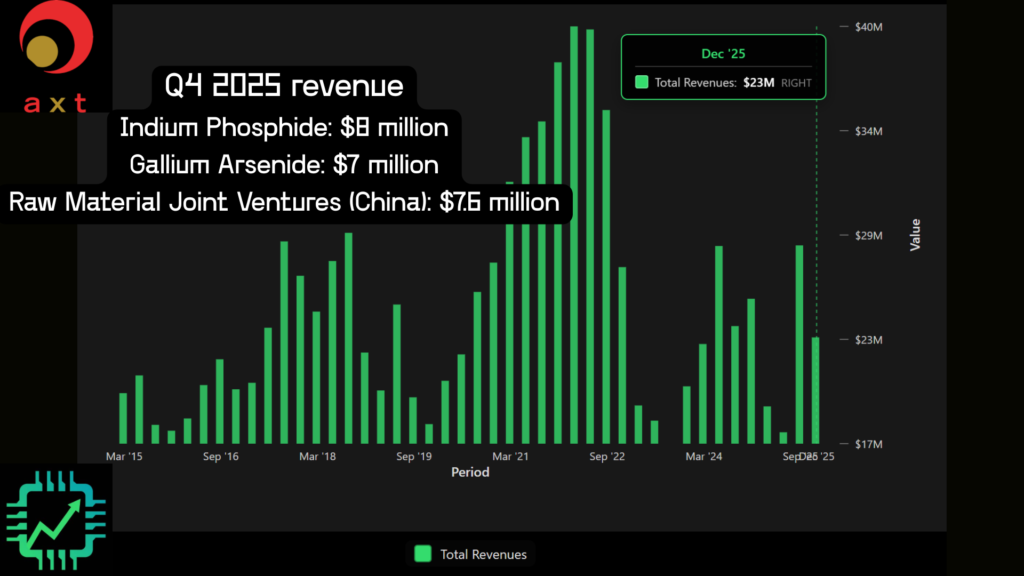Image resolution: width=1024 pixels, height=576 pixels.
Task: Toggle the RIGHT axis label in the tooltip
Action: click(799, 83)
